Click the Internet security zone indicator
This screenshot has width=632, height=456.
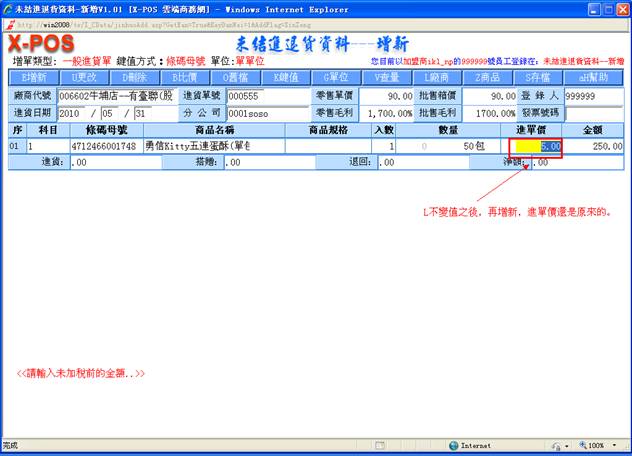(474, 446)
